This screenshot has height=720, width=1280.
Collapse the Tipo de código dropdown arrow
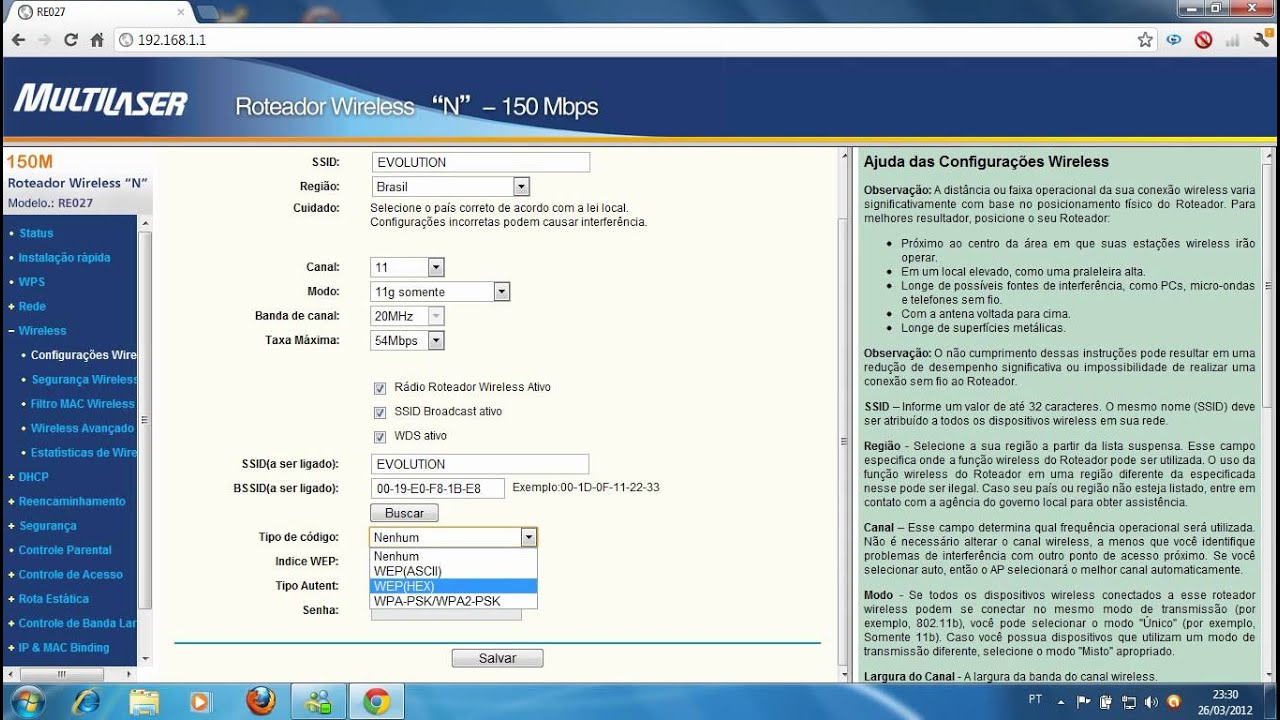(x=528, y=537)
